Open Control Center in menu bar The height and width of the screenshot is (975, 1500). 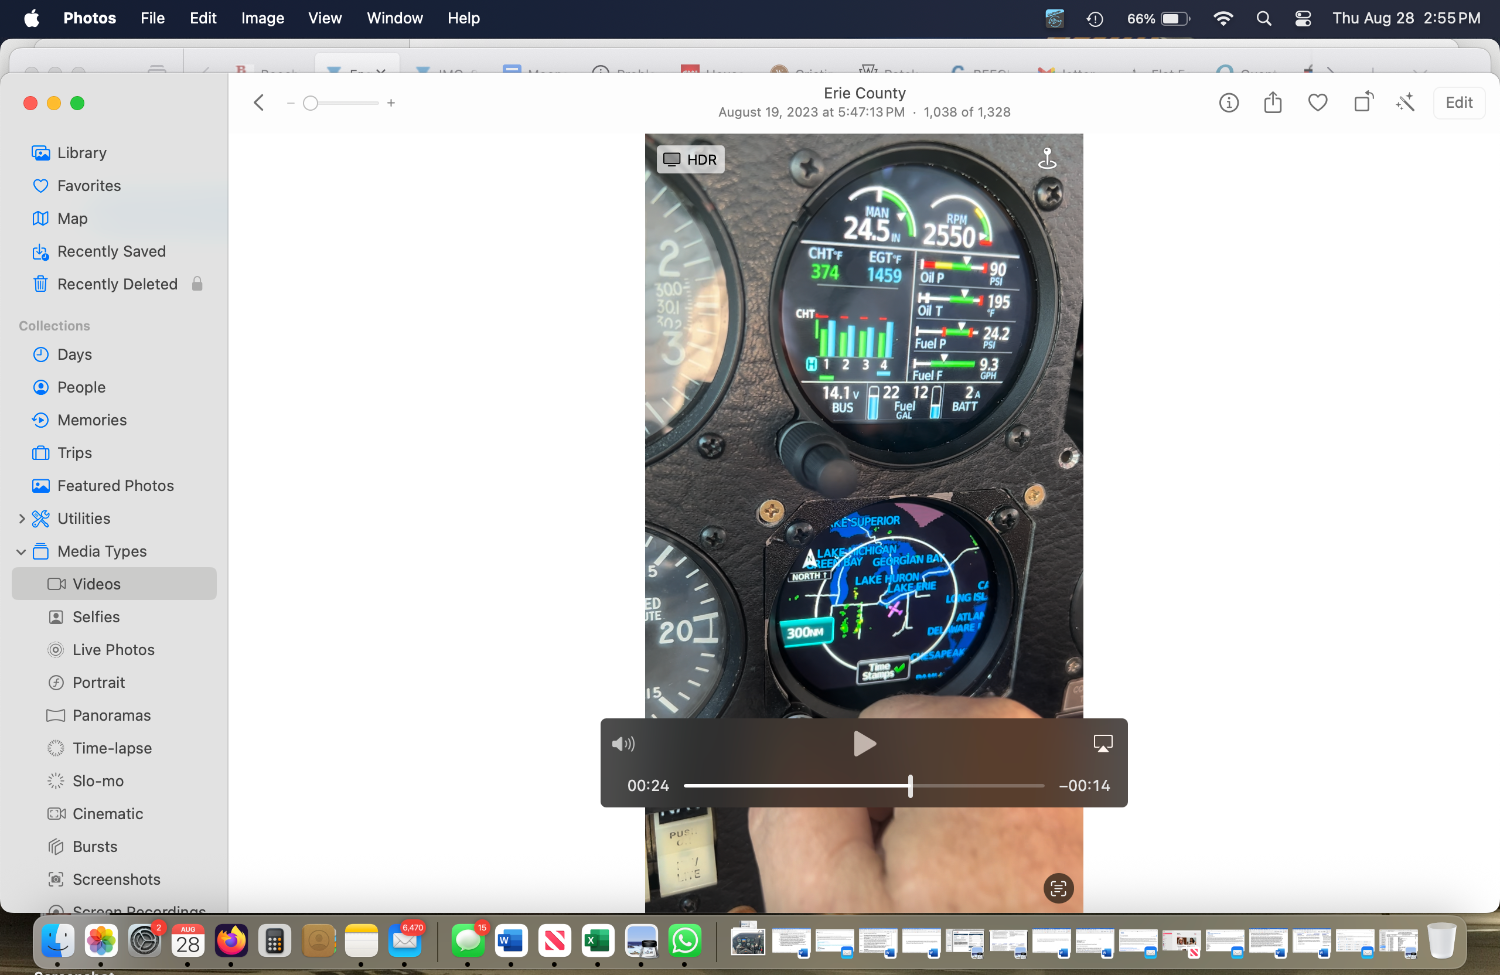click(1303, 18)
